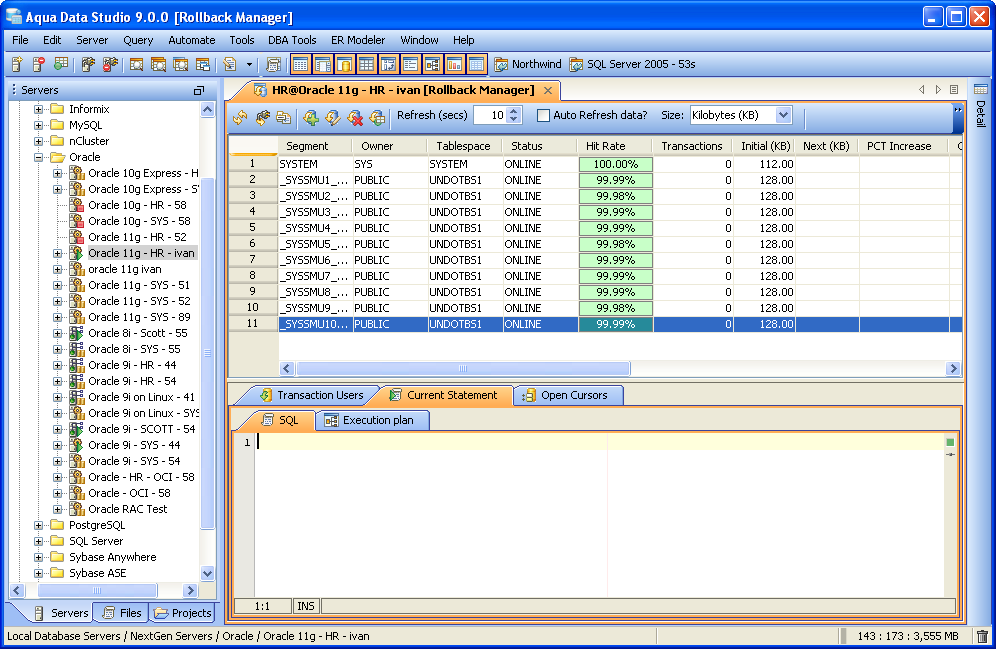Click the pencil alter rollback segment icon
This screenshot has height=649, width=996.
[x=333, y=117]
